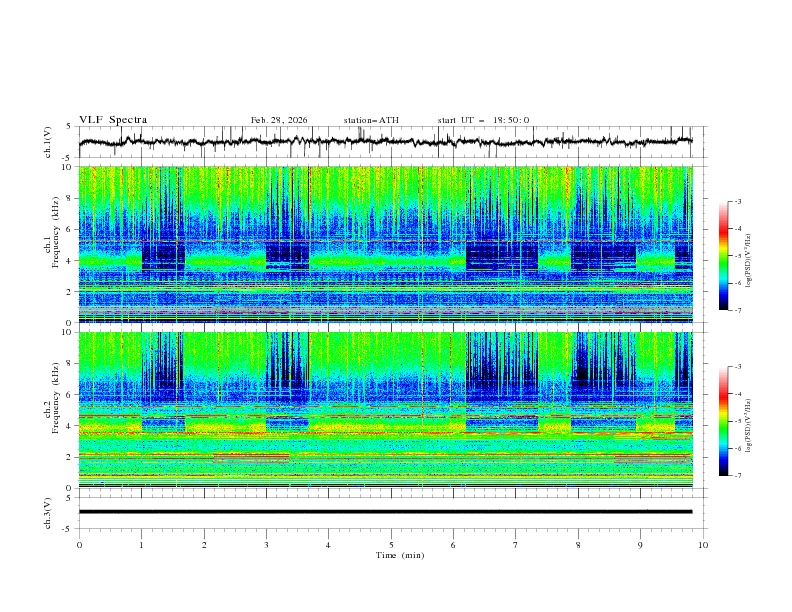This screenshot has height=612, width=792.
Task: Click the "Time (min)" axis label
Action: [x=400, y=555]
